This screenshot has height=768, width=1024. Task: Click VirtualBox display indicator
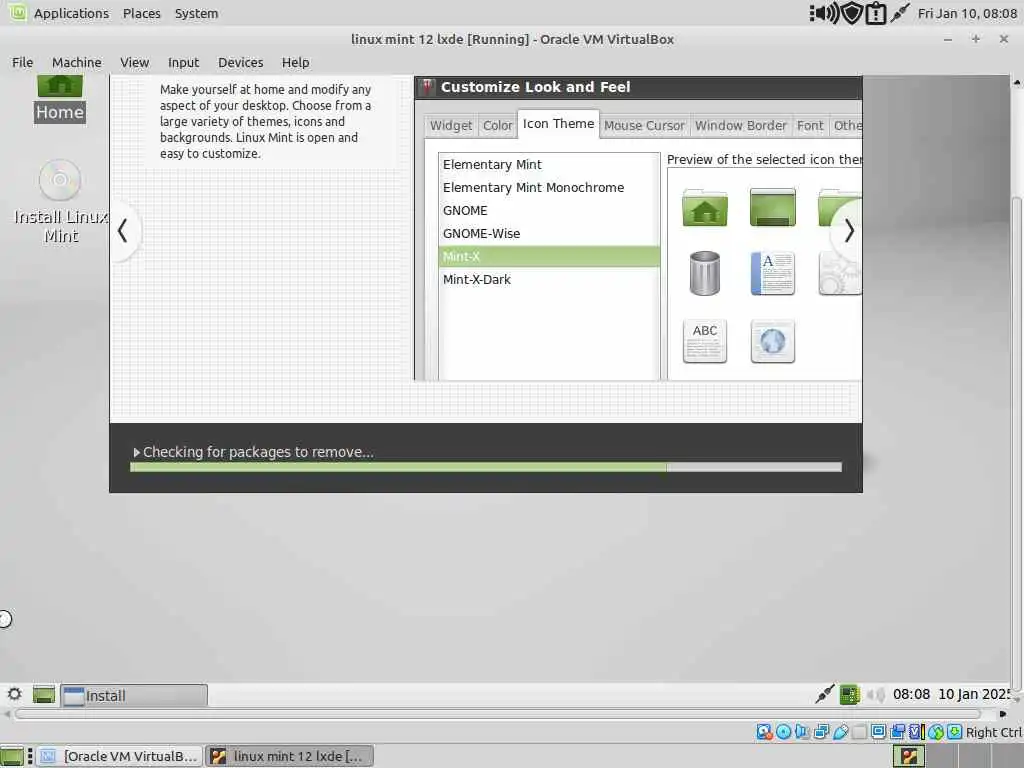coord(878,731)
